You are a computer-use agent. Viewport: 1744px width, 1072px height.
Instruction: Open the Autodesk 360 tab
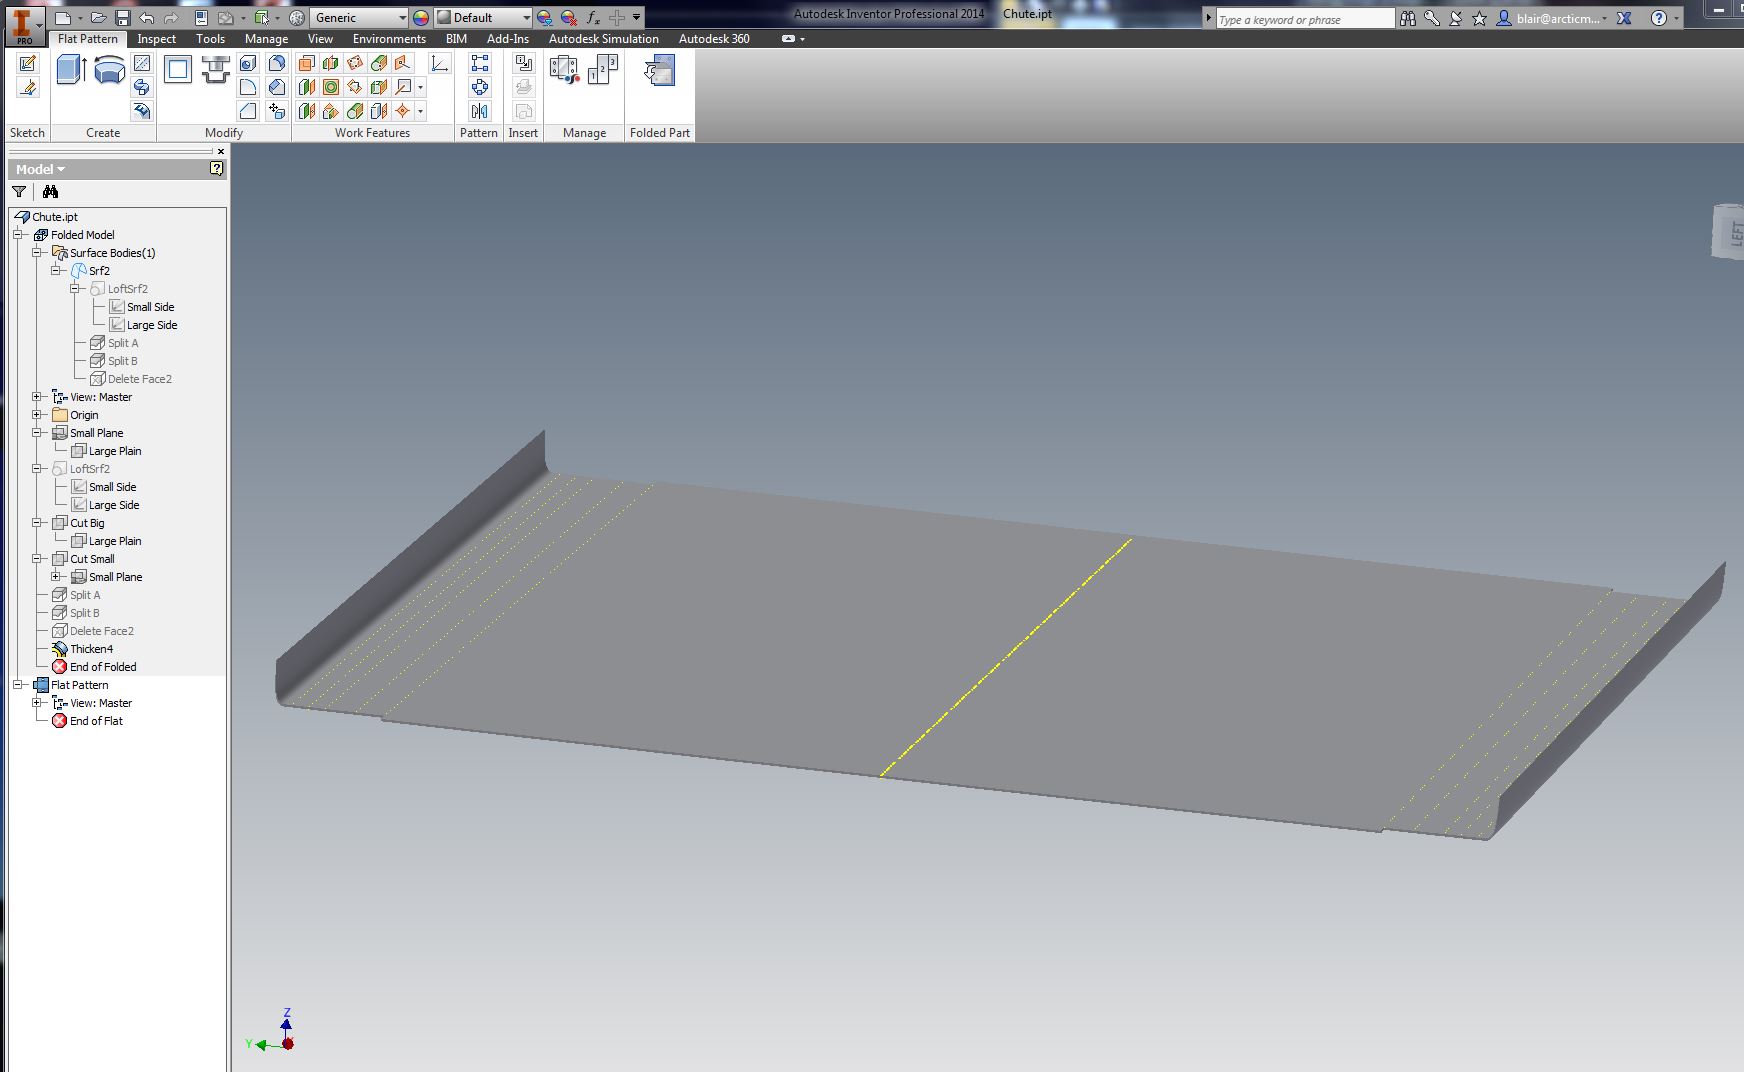tap(714, 39)
